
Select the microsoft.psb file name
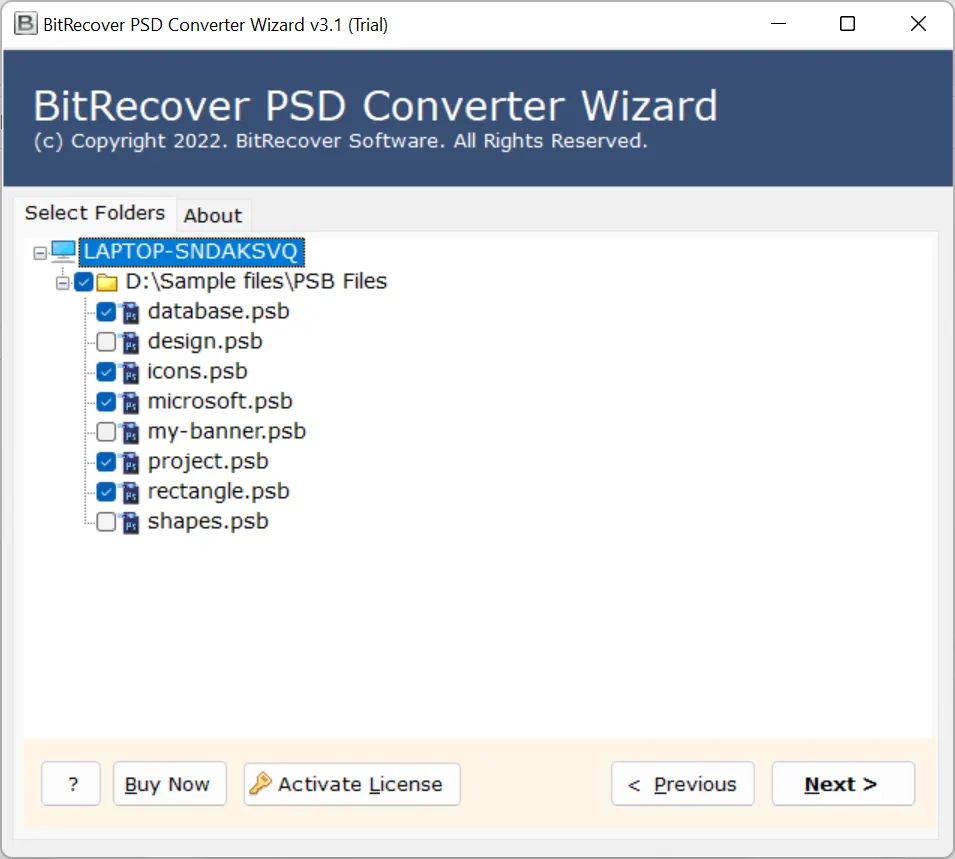[220, 401]
